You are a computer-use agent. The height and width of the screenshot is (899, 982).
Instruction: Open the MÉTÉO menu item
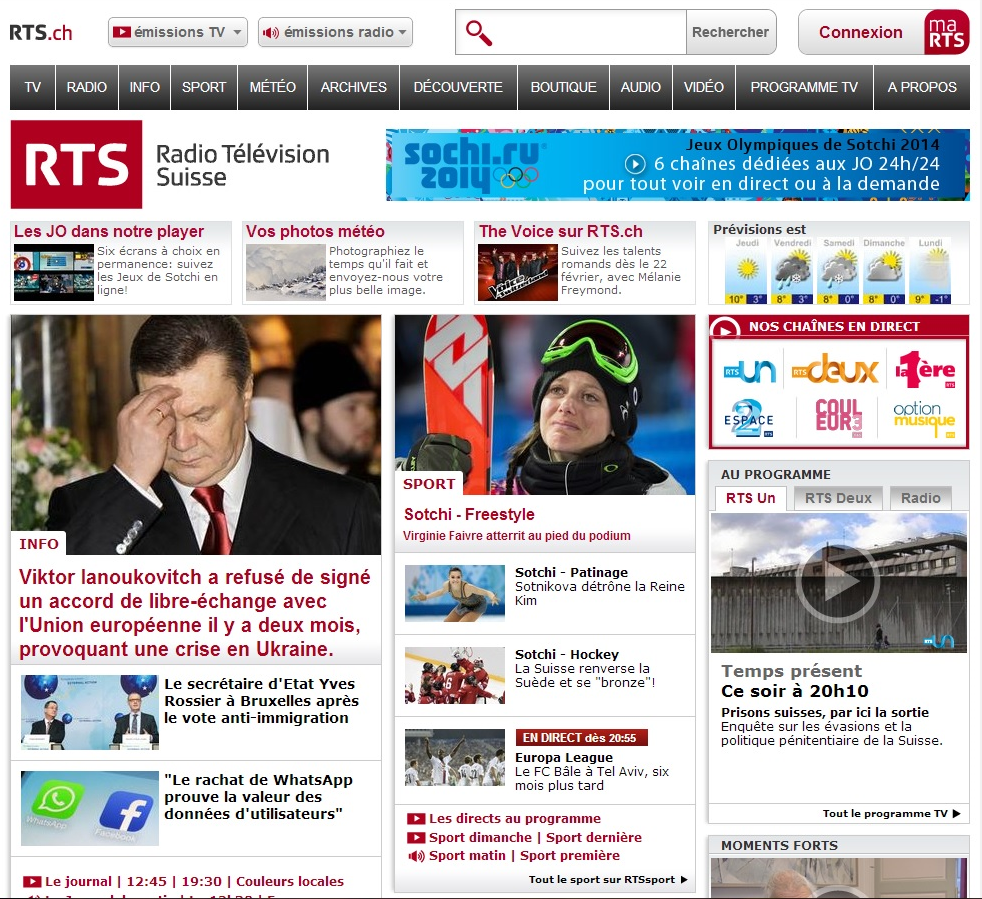(272, 87)
